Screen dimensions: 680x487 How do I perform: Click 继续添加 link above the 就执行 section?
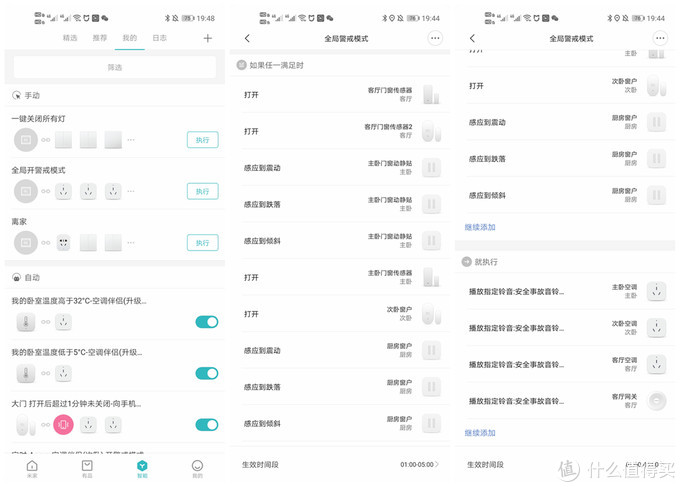[480, 227]
